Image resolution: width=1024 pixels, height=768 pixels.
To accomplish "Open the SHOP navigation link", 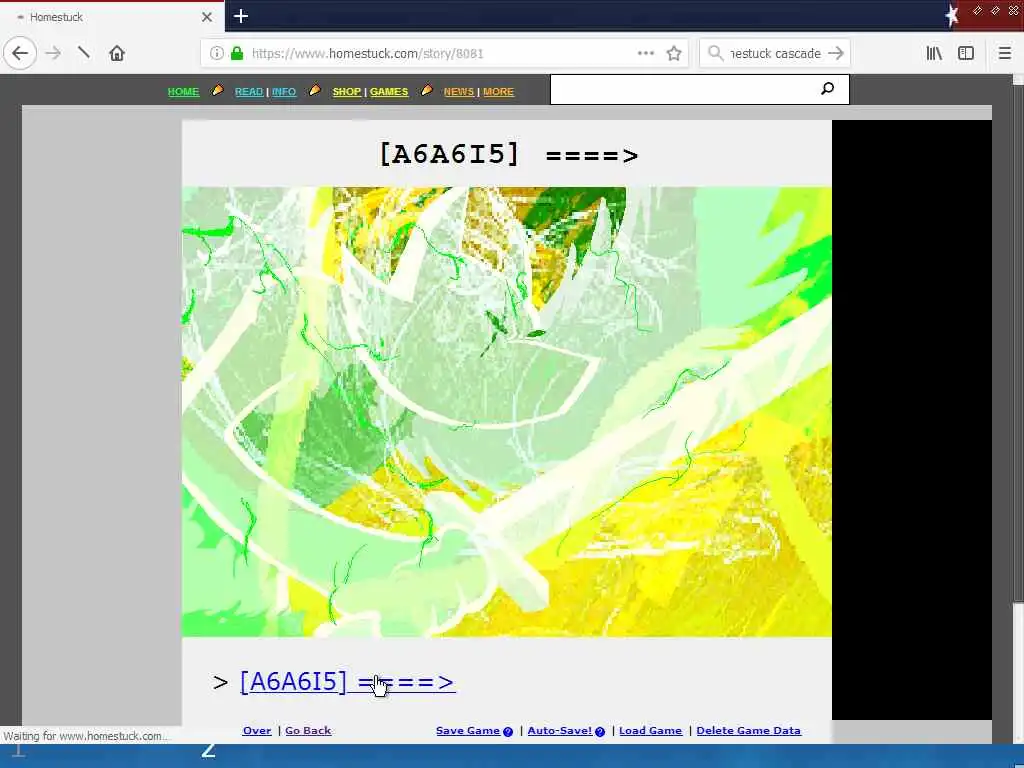I will tap(347, 91).
